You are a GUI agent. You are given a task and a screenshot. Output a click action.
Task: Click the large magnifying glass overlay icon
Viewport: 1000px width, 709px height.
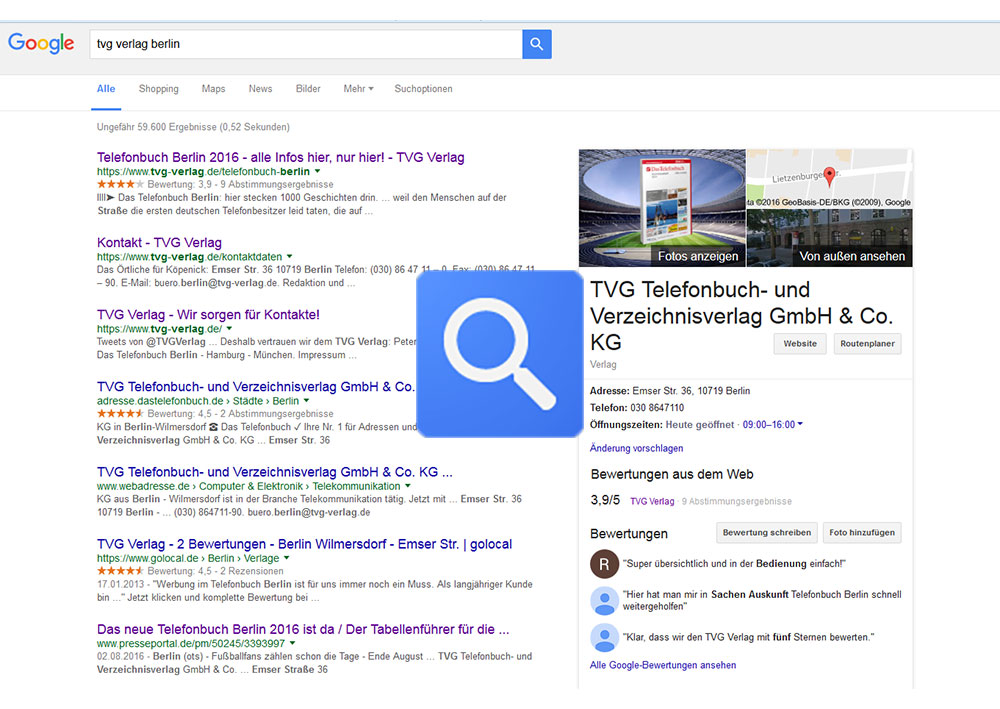[x=499, y=353]
